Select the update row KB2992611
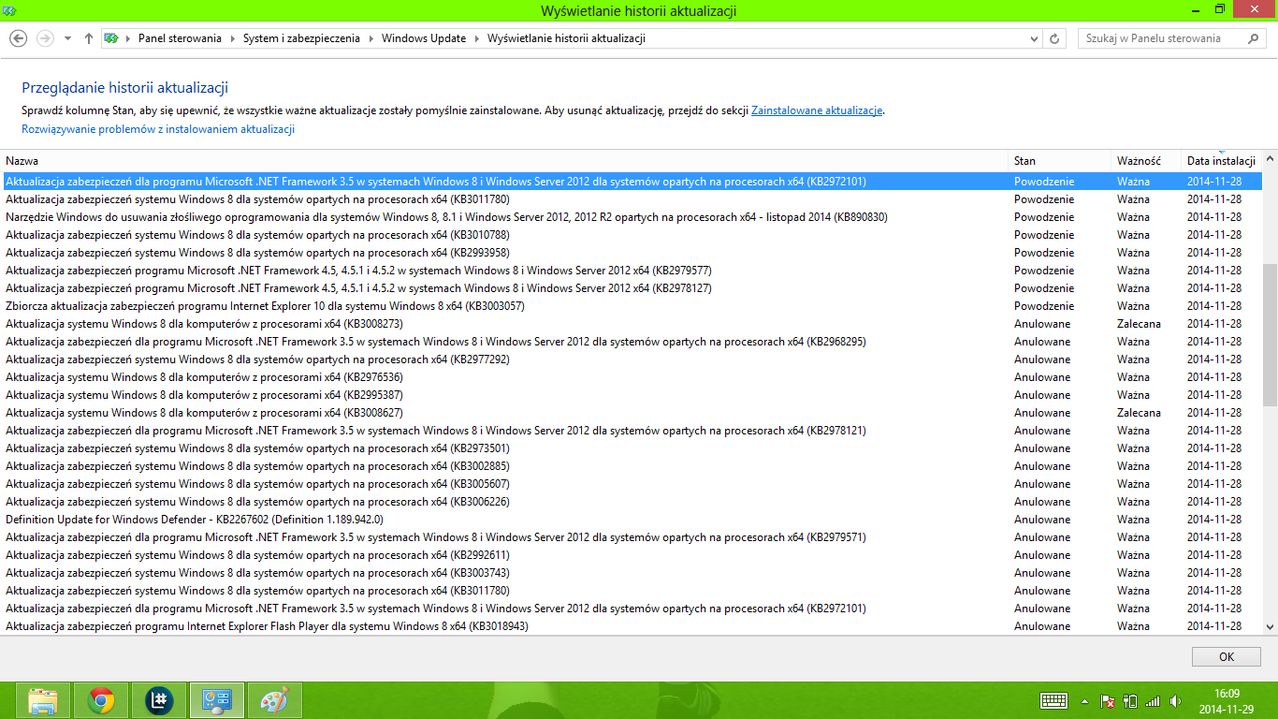Viewport: 1278px width, 719px height. tap(631, 555)
